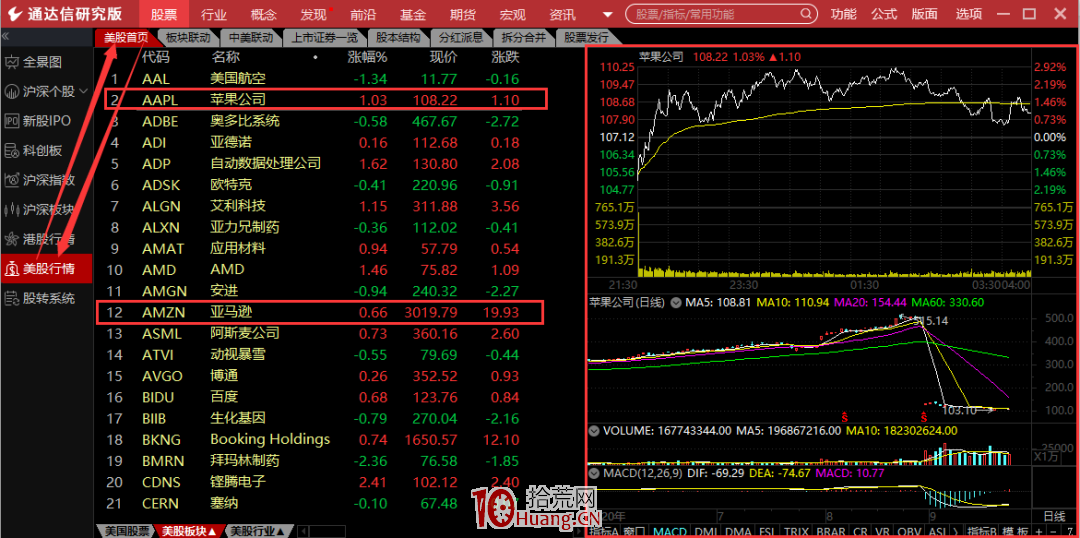Select 美股行情 in the sidebar

[45, 269]
